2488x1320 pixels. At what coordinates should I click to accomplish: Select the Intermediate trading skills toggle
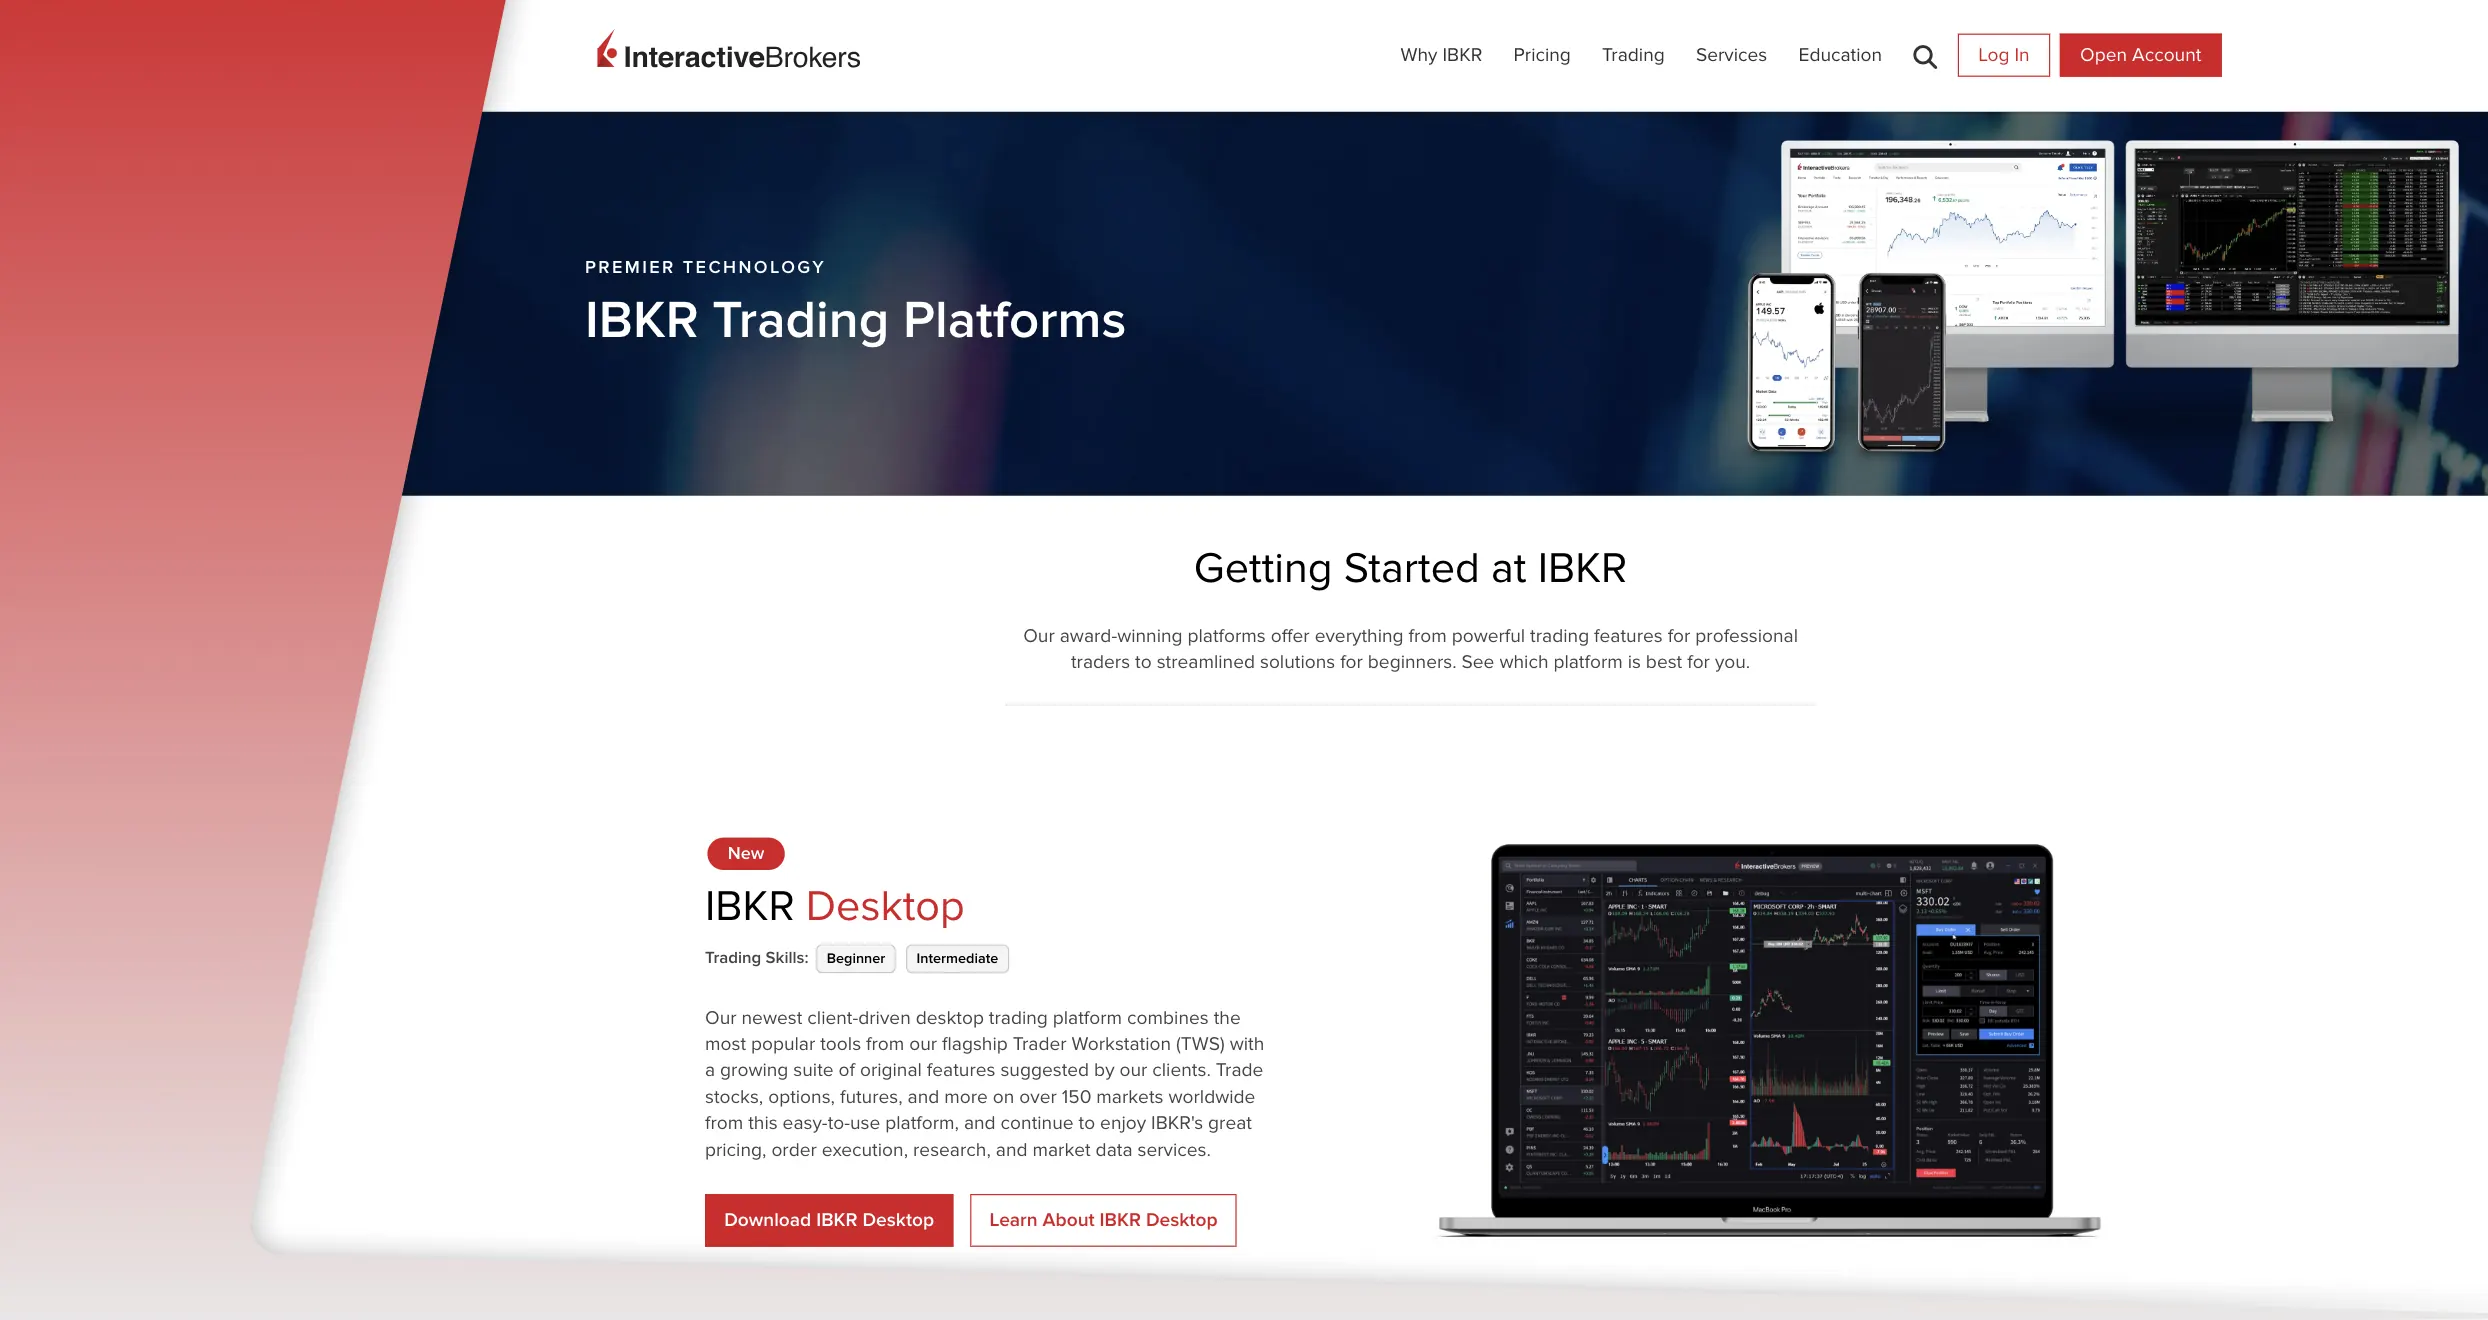click(956, 958)
